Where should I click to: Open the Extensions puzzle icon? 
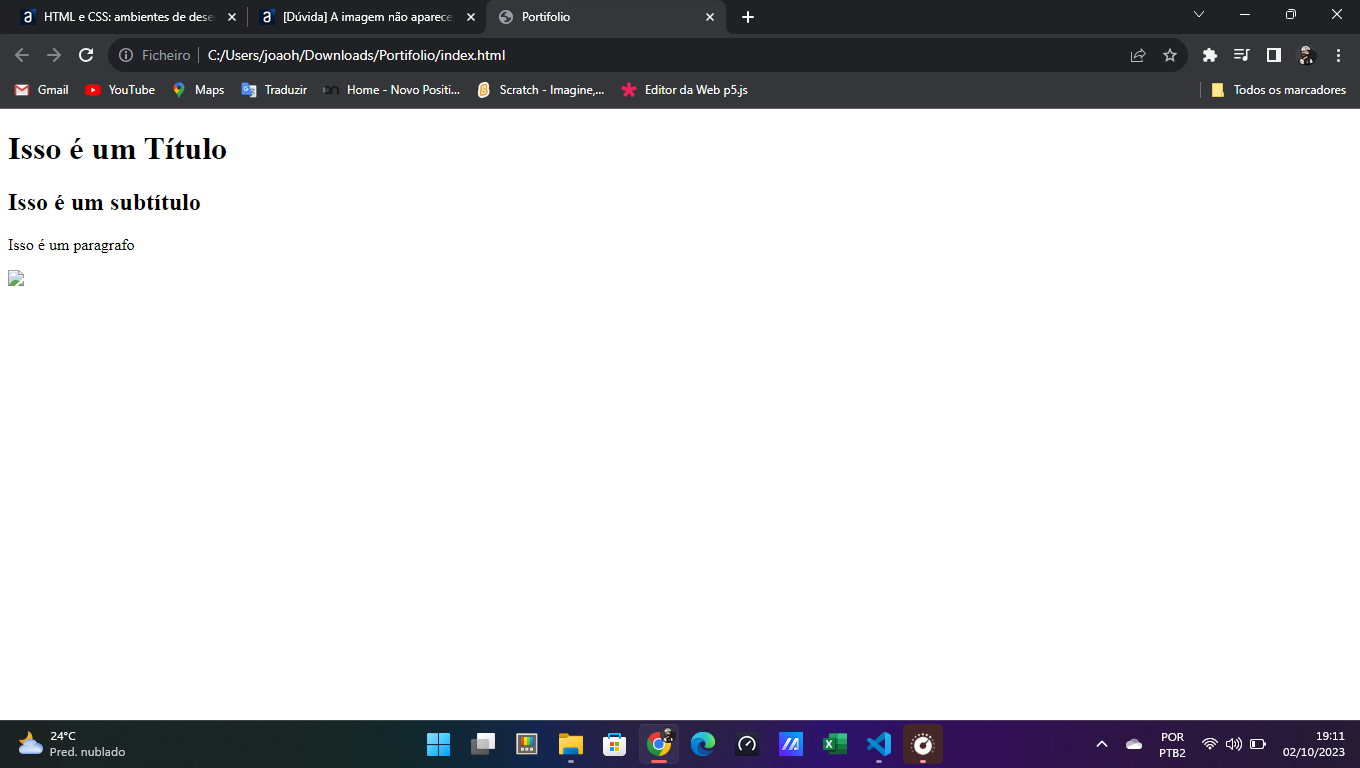tap(1210, 55)
